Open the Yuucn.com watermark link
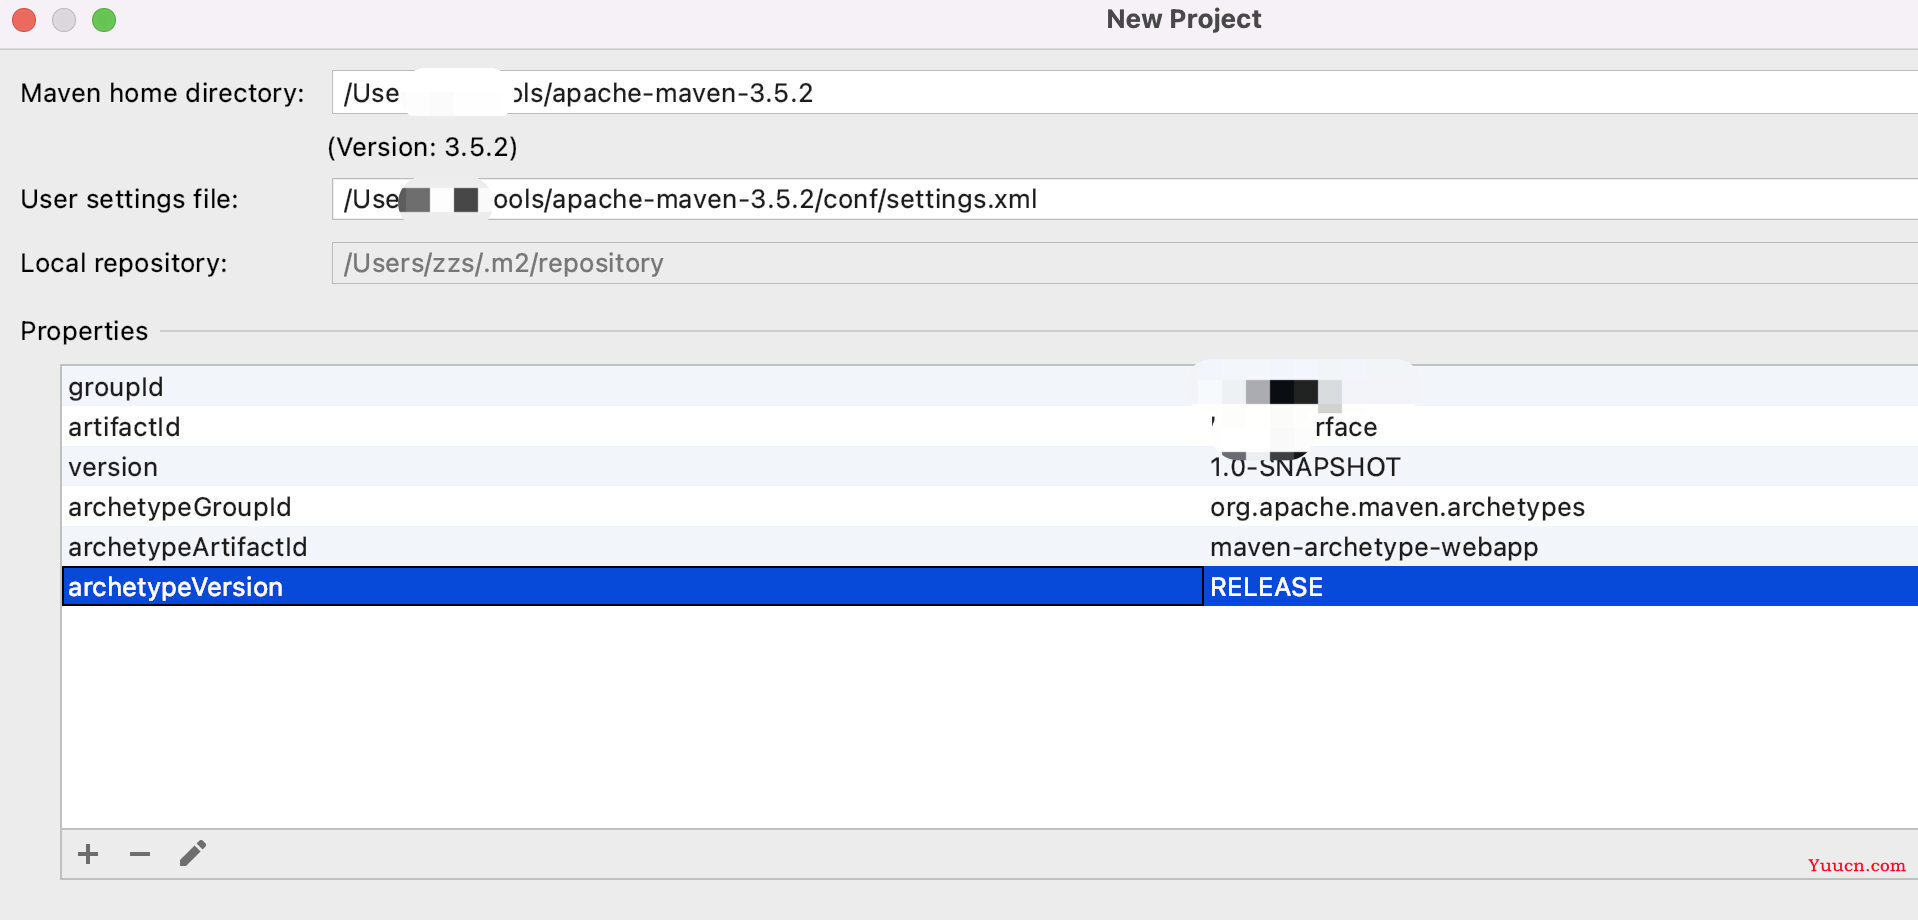 point(1856,865)
